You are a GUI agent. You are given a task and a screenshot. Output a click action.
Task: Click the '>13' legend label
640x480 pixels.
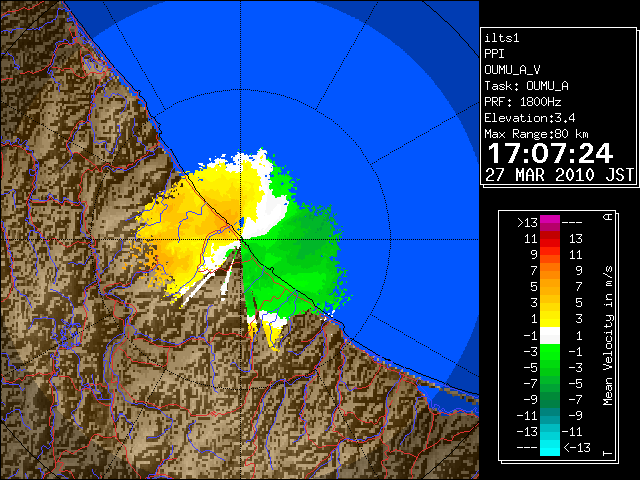click(x=527, y=223)
